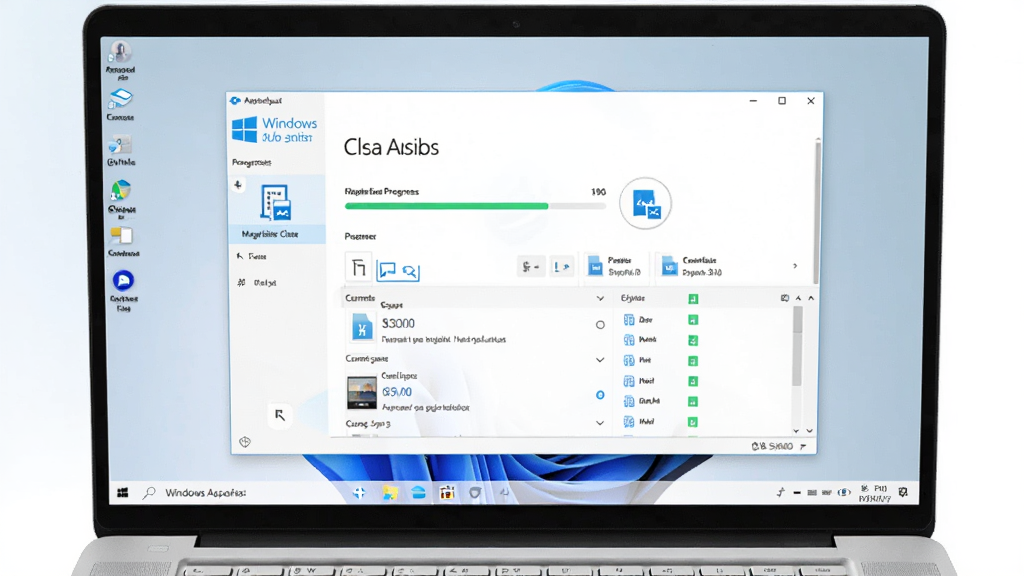1024x576 pixels.
Task: Click the arrow icon beside status bar value
Action: 803,447
